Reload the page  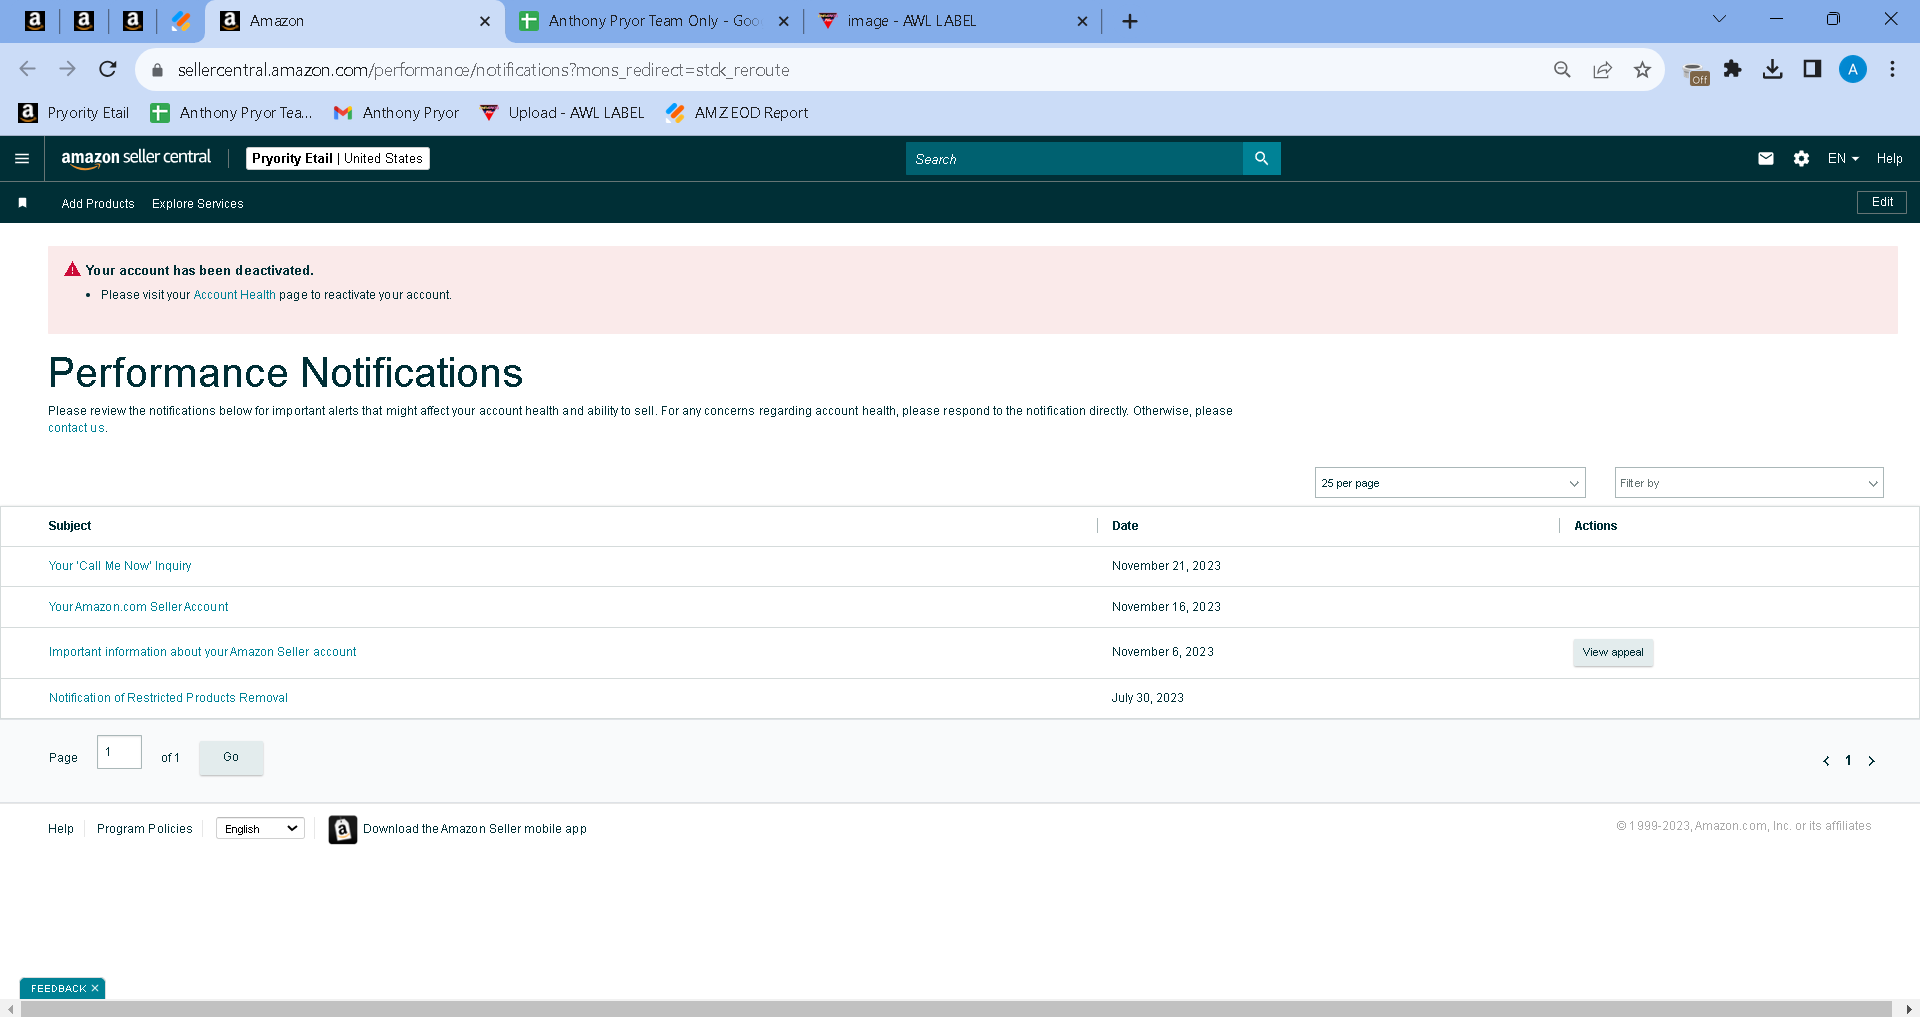(x=108, y=69)
